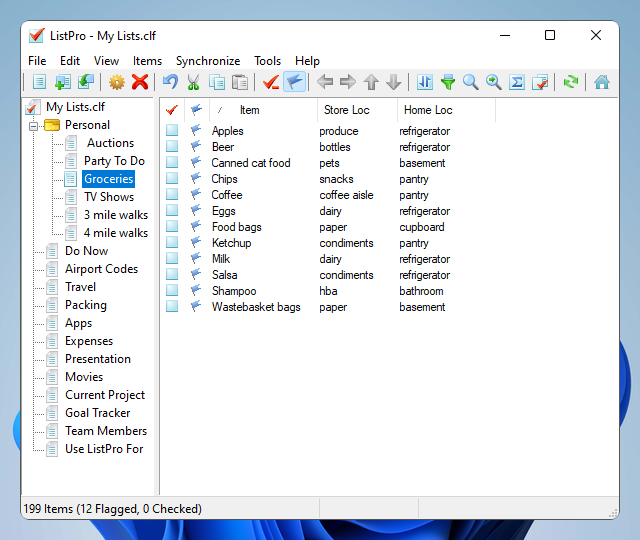Viewport: 640px width, 540px height.
Task: Select the Airport Codes list
Action: point(102,269)
